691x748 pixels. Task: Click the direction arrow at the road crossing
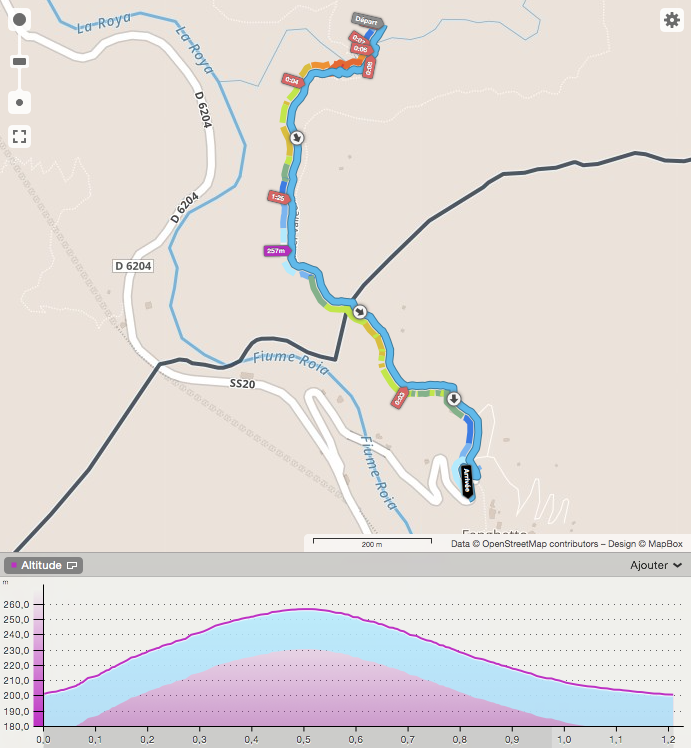[x=358, y=312]
